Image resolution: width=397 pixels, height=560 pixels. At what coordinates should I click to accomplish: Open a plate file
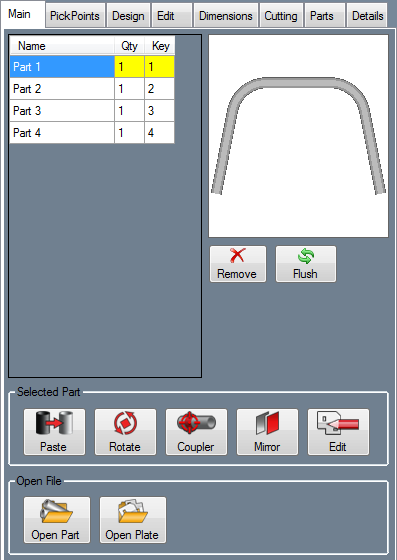(x=133, y=520)
